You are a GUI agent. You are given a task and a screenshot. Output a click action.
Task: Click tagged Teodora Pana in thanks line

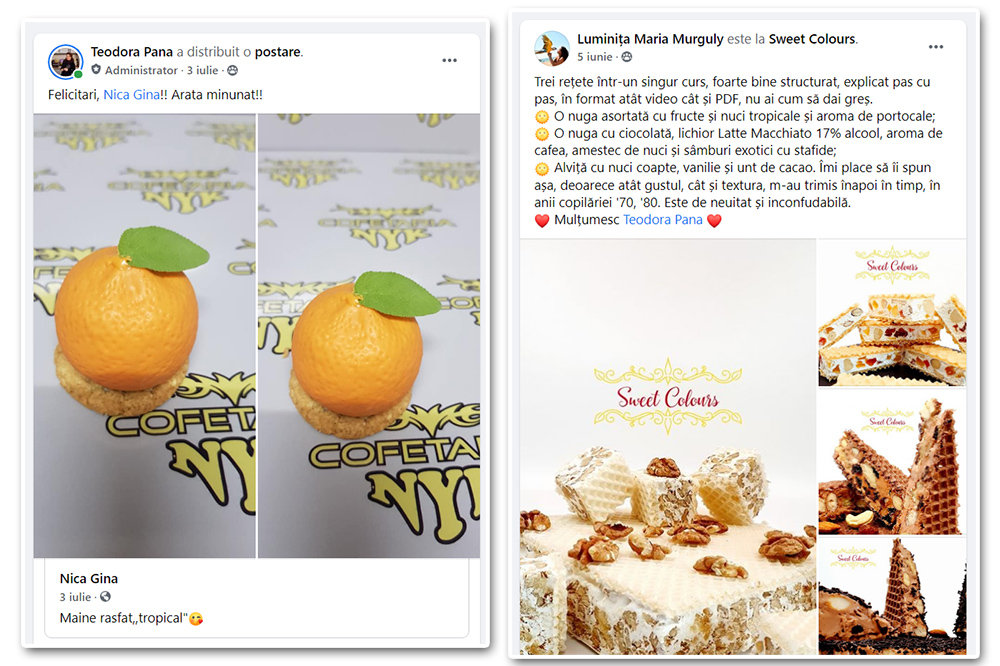coord(663,219)
